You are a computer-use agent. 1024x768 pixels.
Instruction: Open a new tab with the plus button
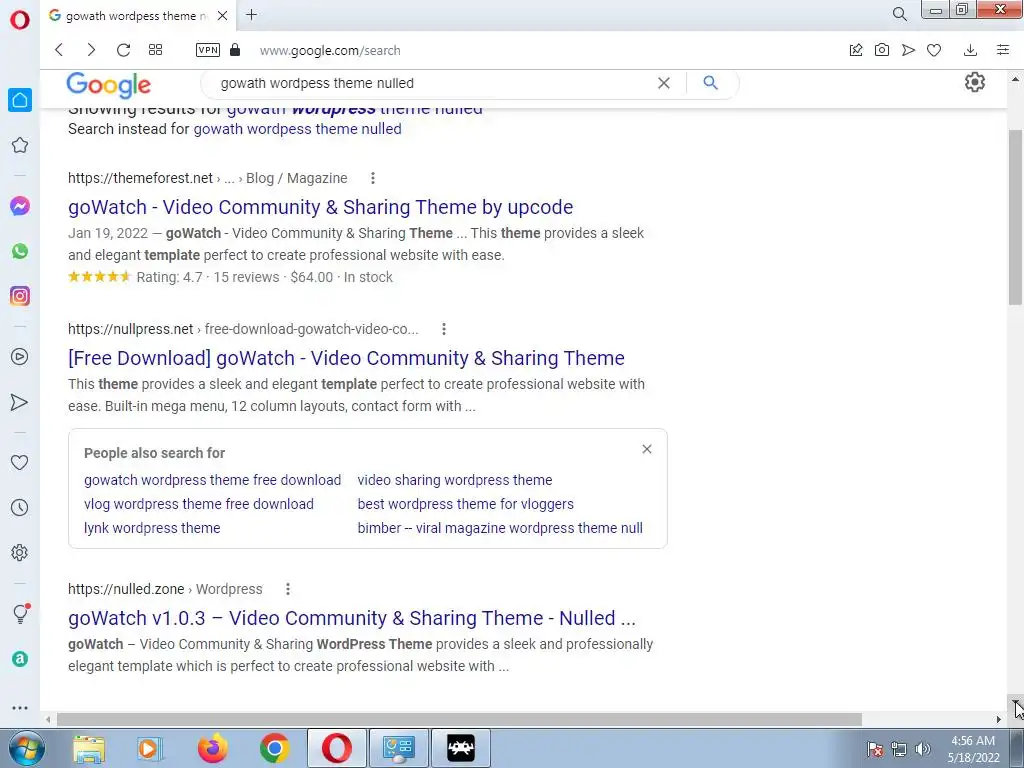(x=251, y=14)
